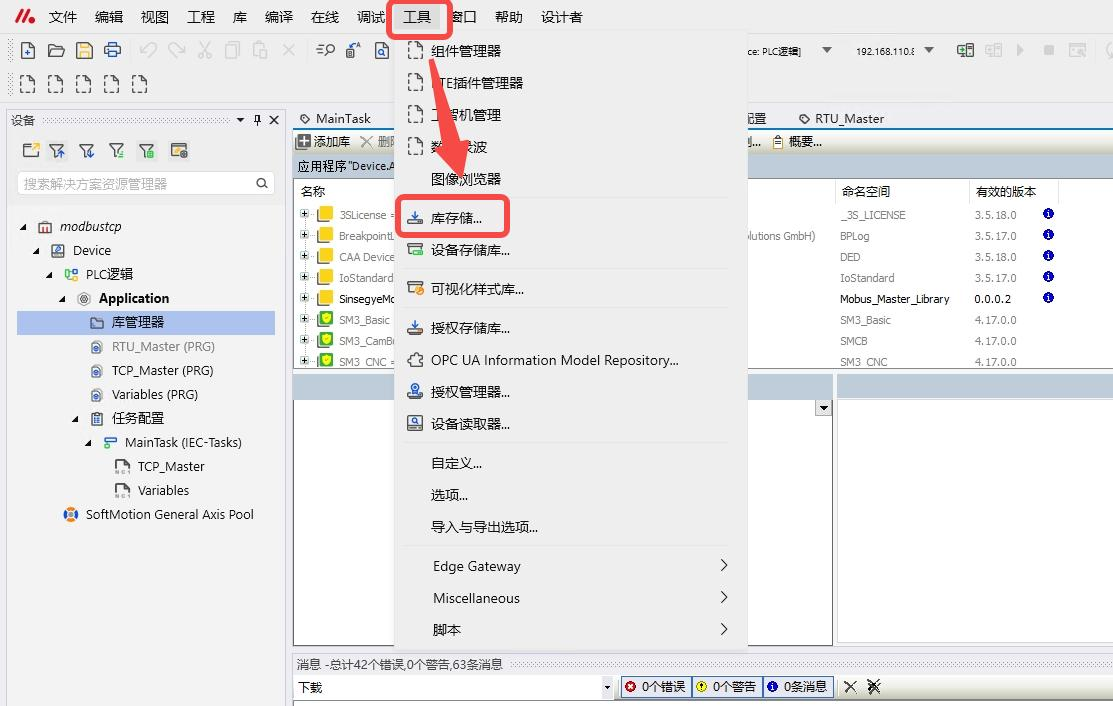
Task: Click the 添加库 button
Action: pos(324,141)
